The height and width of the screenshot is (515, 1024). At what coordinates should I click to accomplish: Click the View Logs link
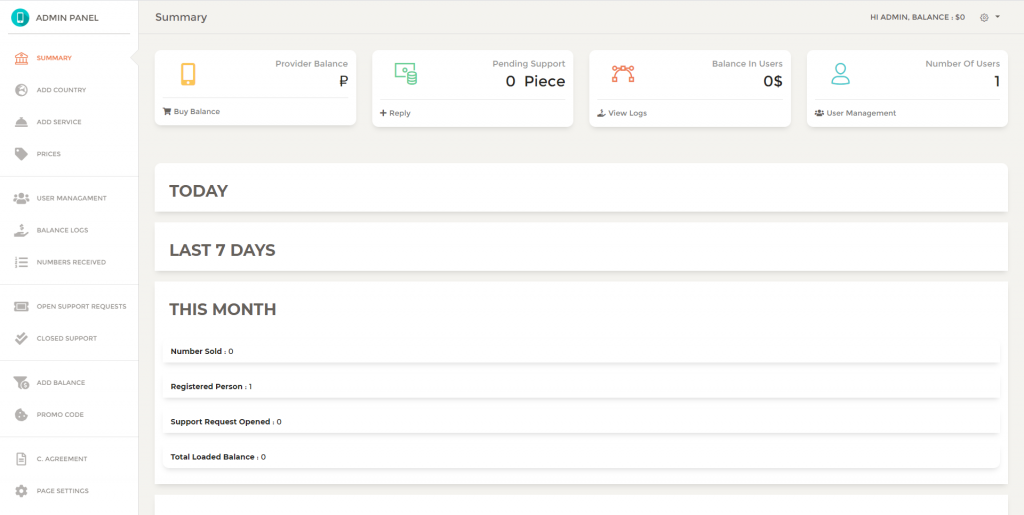(622, 113)
